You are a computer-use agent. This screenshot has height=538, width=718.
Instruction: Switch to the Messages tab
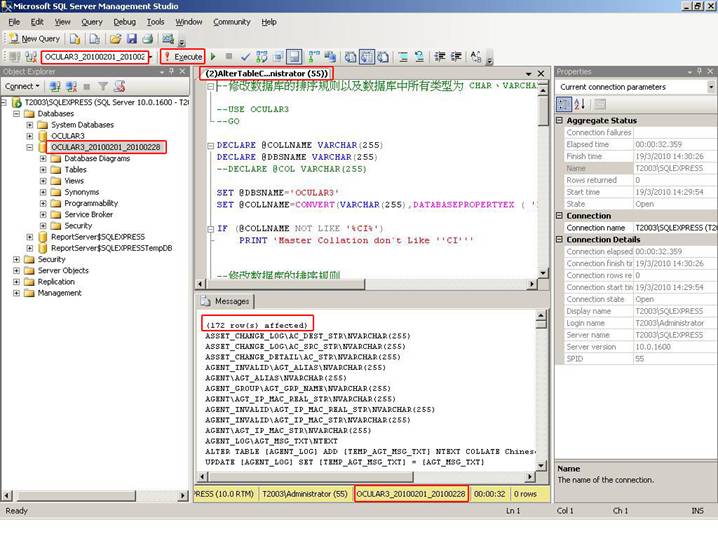tap(226, 301)
